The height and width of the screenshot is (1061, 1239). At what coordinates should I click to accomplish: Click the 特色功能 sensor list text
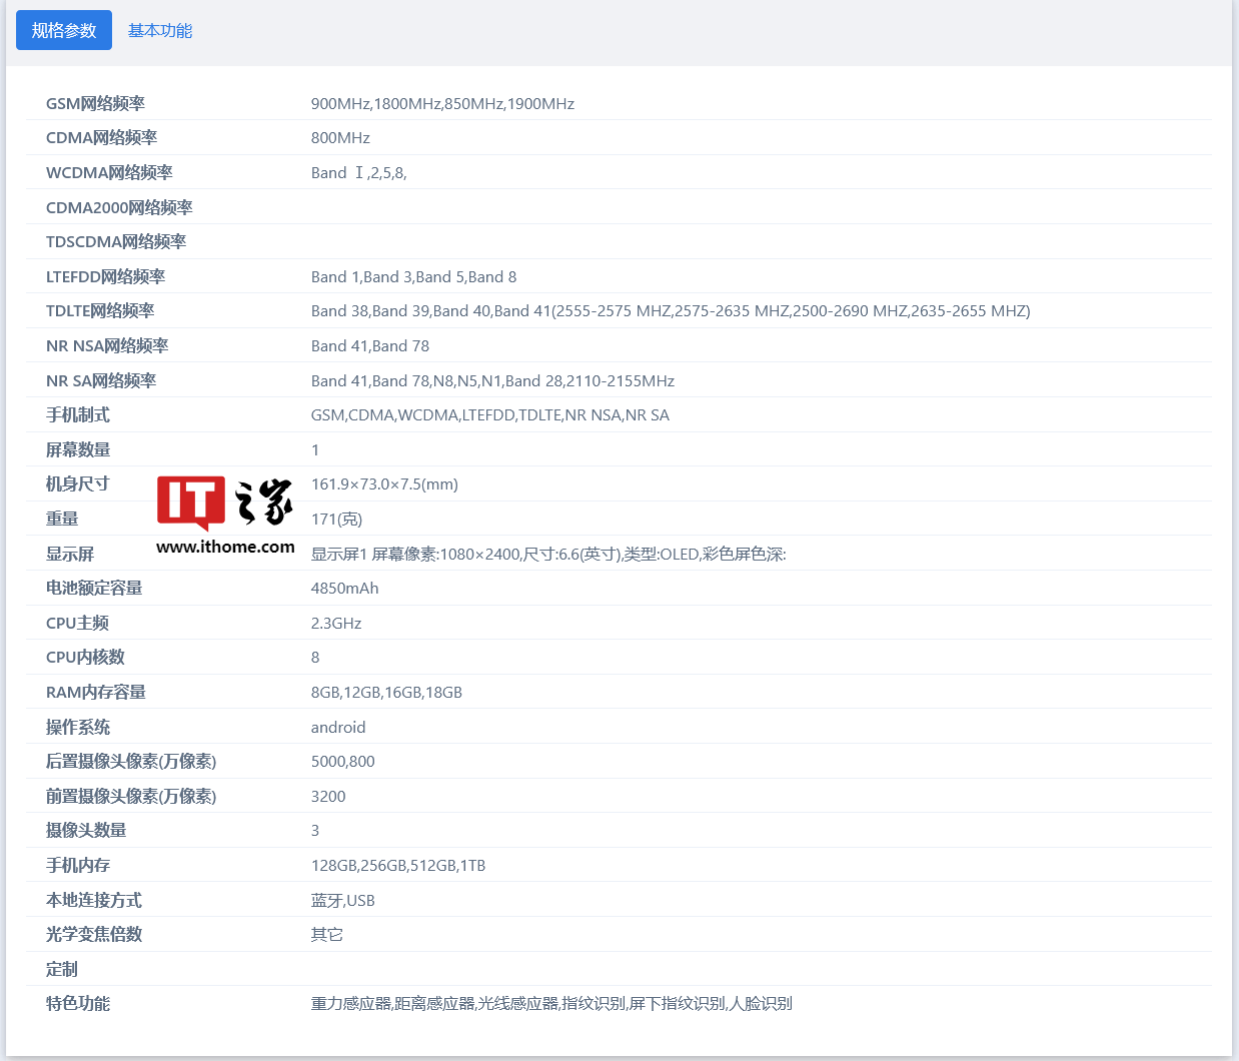click(x=551, y=1003)
